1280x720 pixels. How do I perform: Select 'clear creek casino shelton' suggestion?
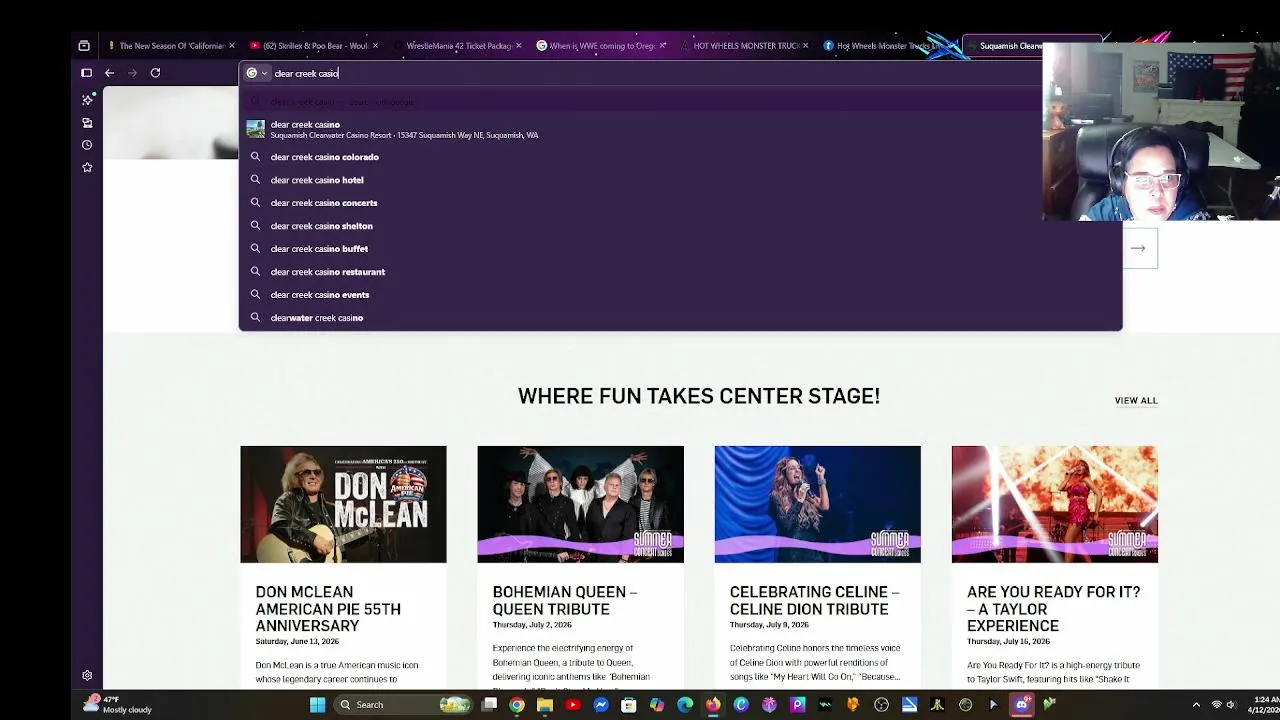680,226
